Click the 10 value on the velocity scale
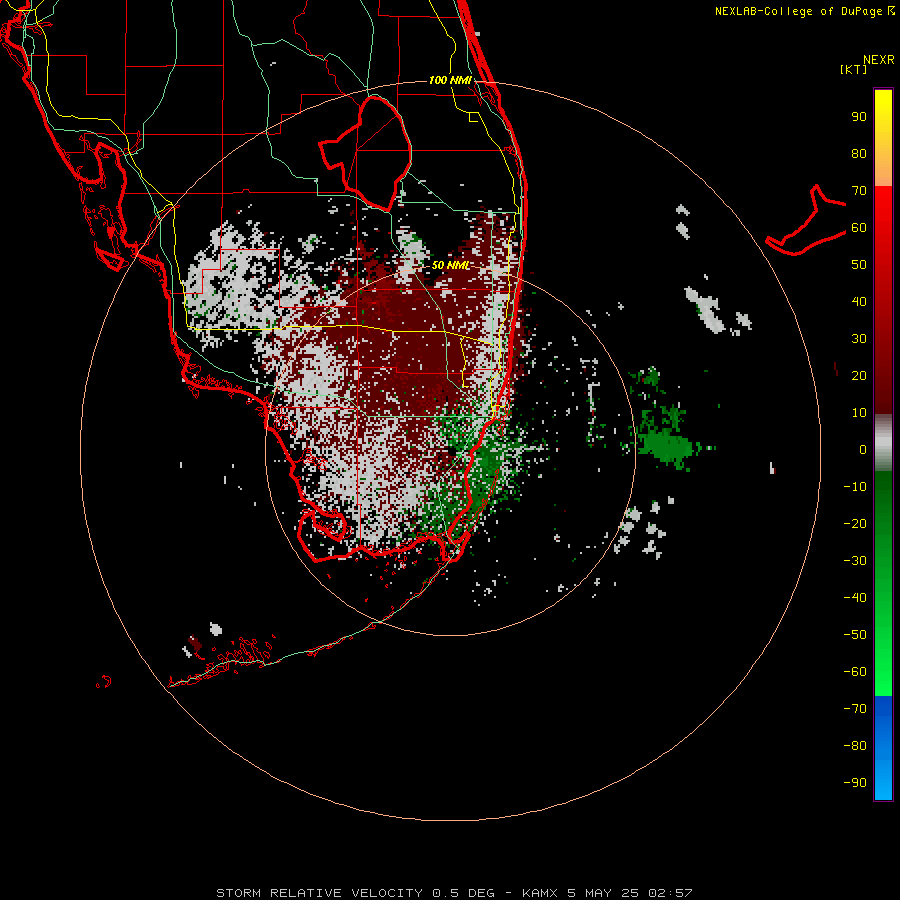Viewport: 900px width, 900px height. coord(859,413)
